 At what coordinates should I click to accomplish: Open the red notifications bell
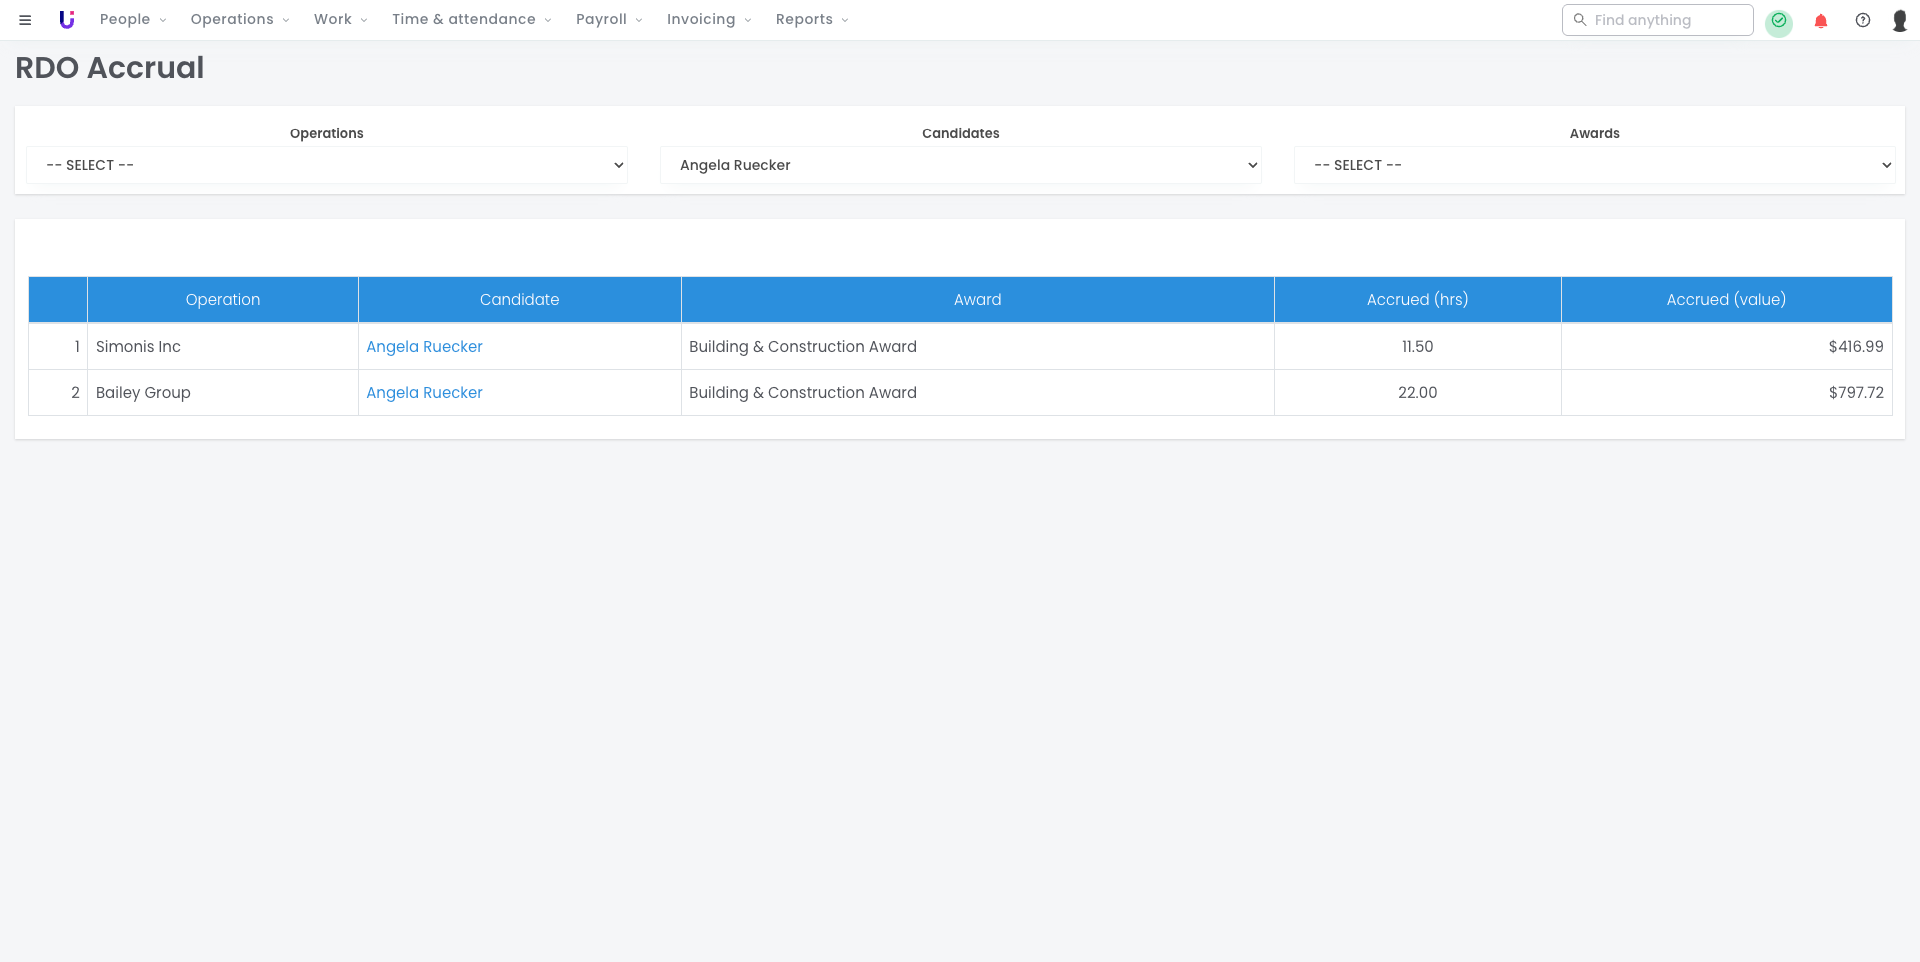click(1821, 20)
